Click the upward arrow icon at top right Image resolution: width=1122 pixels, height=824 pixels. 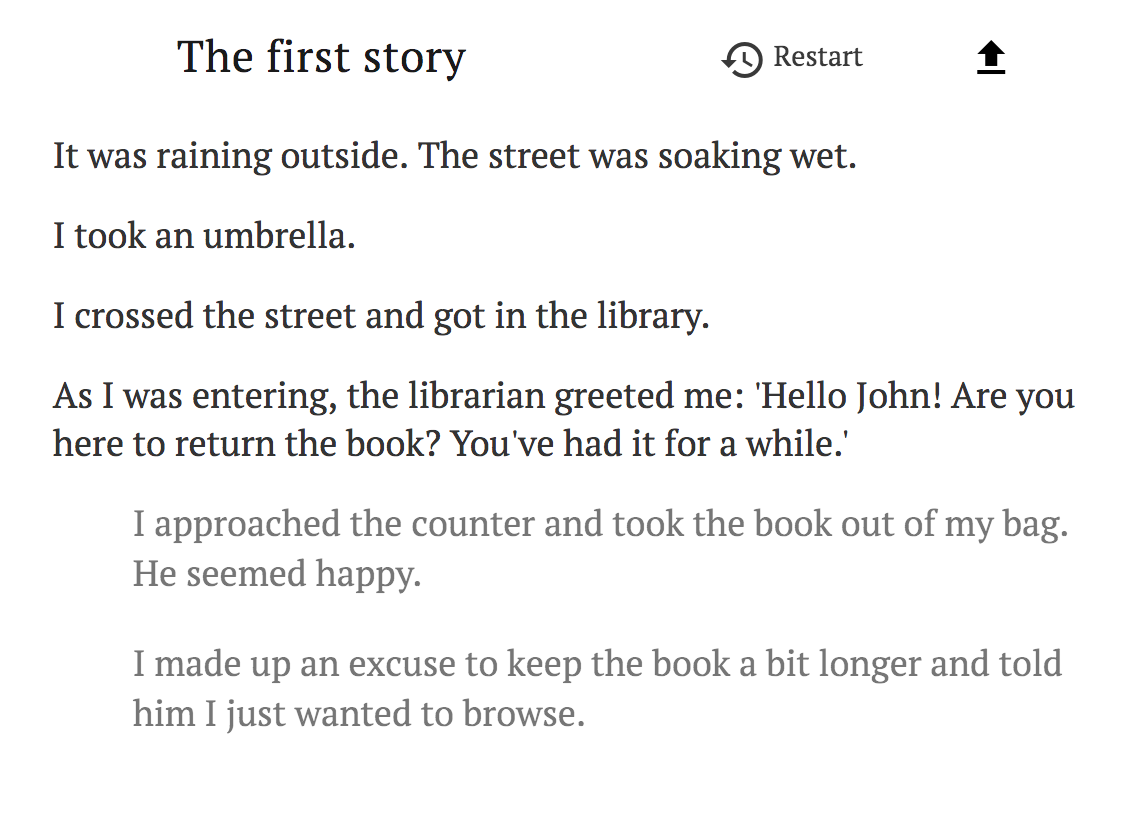(990, 57)
